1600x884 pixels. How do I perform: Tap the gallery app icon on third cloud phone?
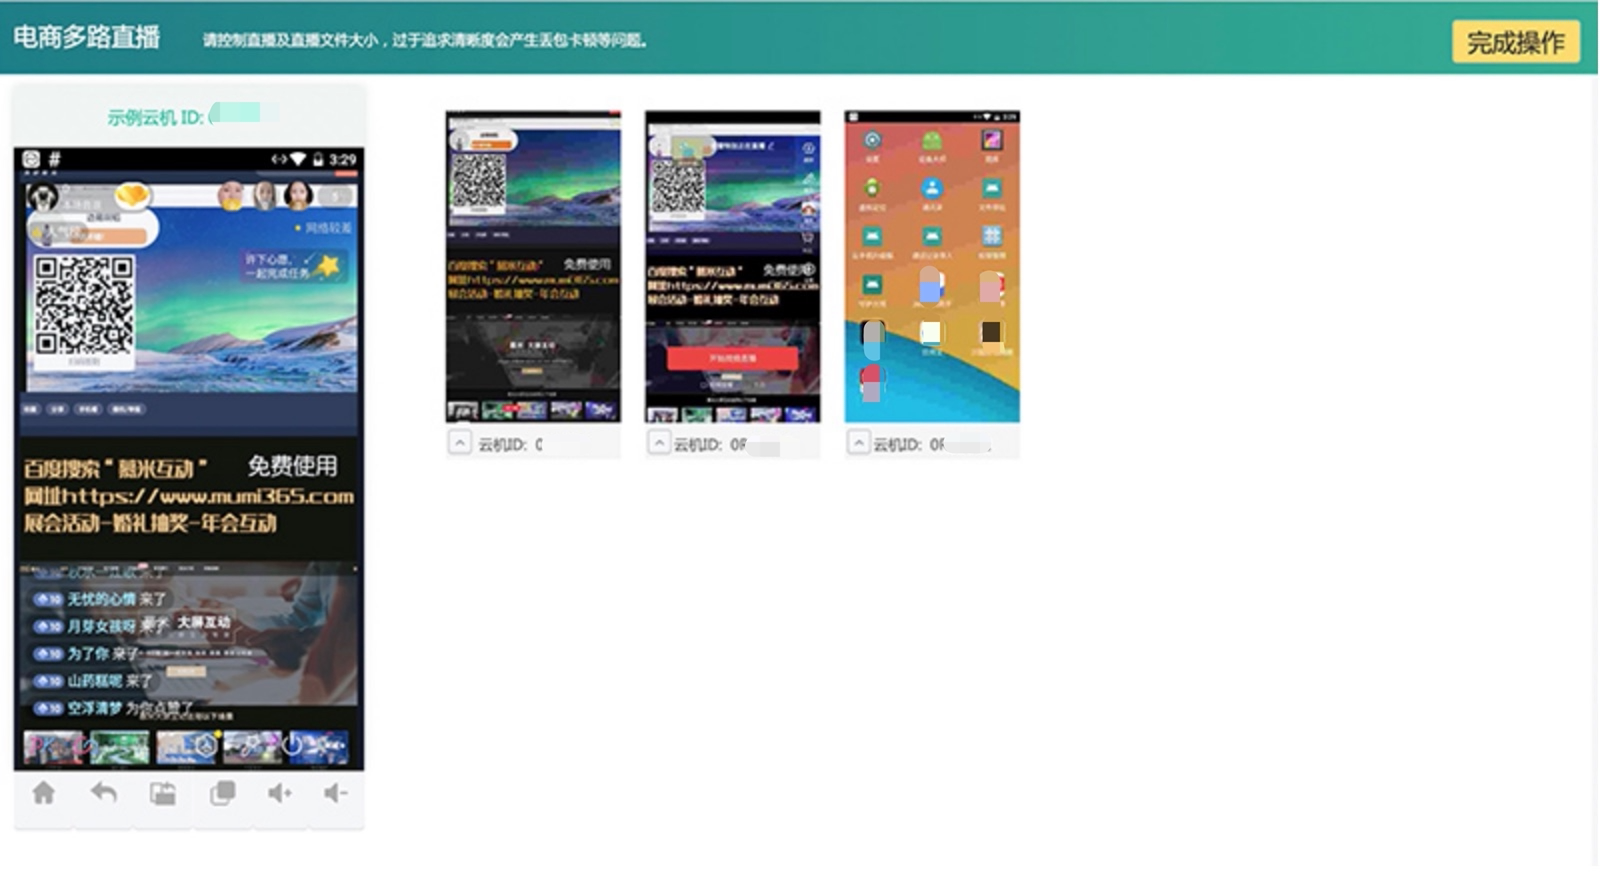click(990, 141)
